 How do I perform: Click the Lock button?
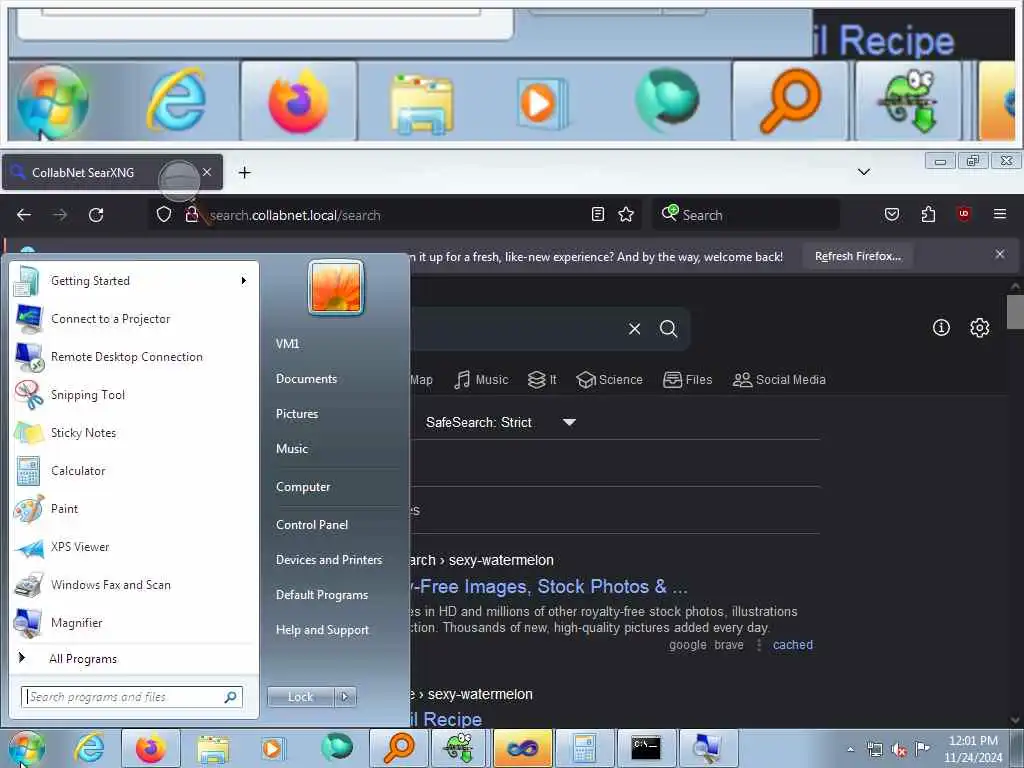300,697
